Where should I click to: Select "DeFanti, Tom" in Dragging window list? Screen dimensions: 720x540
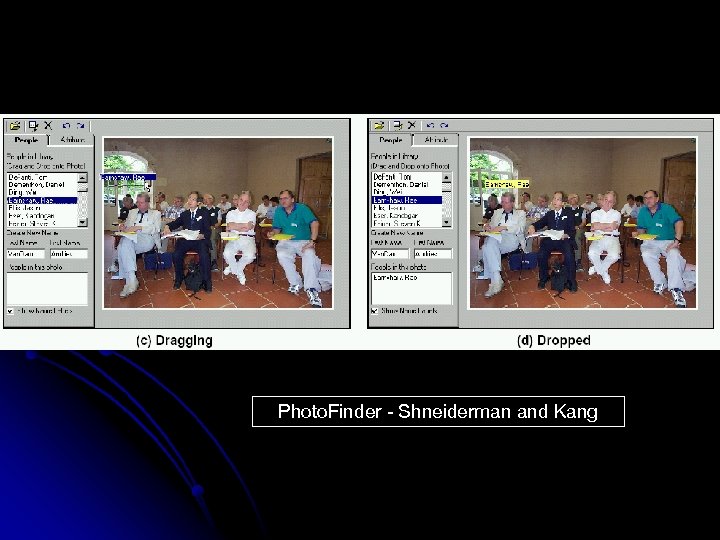42,177
